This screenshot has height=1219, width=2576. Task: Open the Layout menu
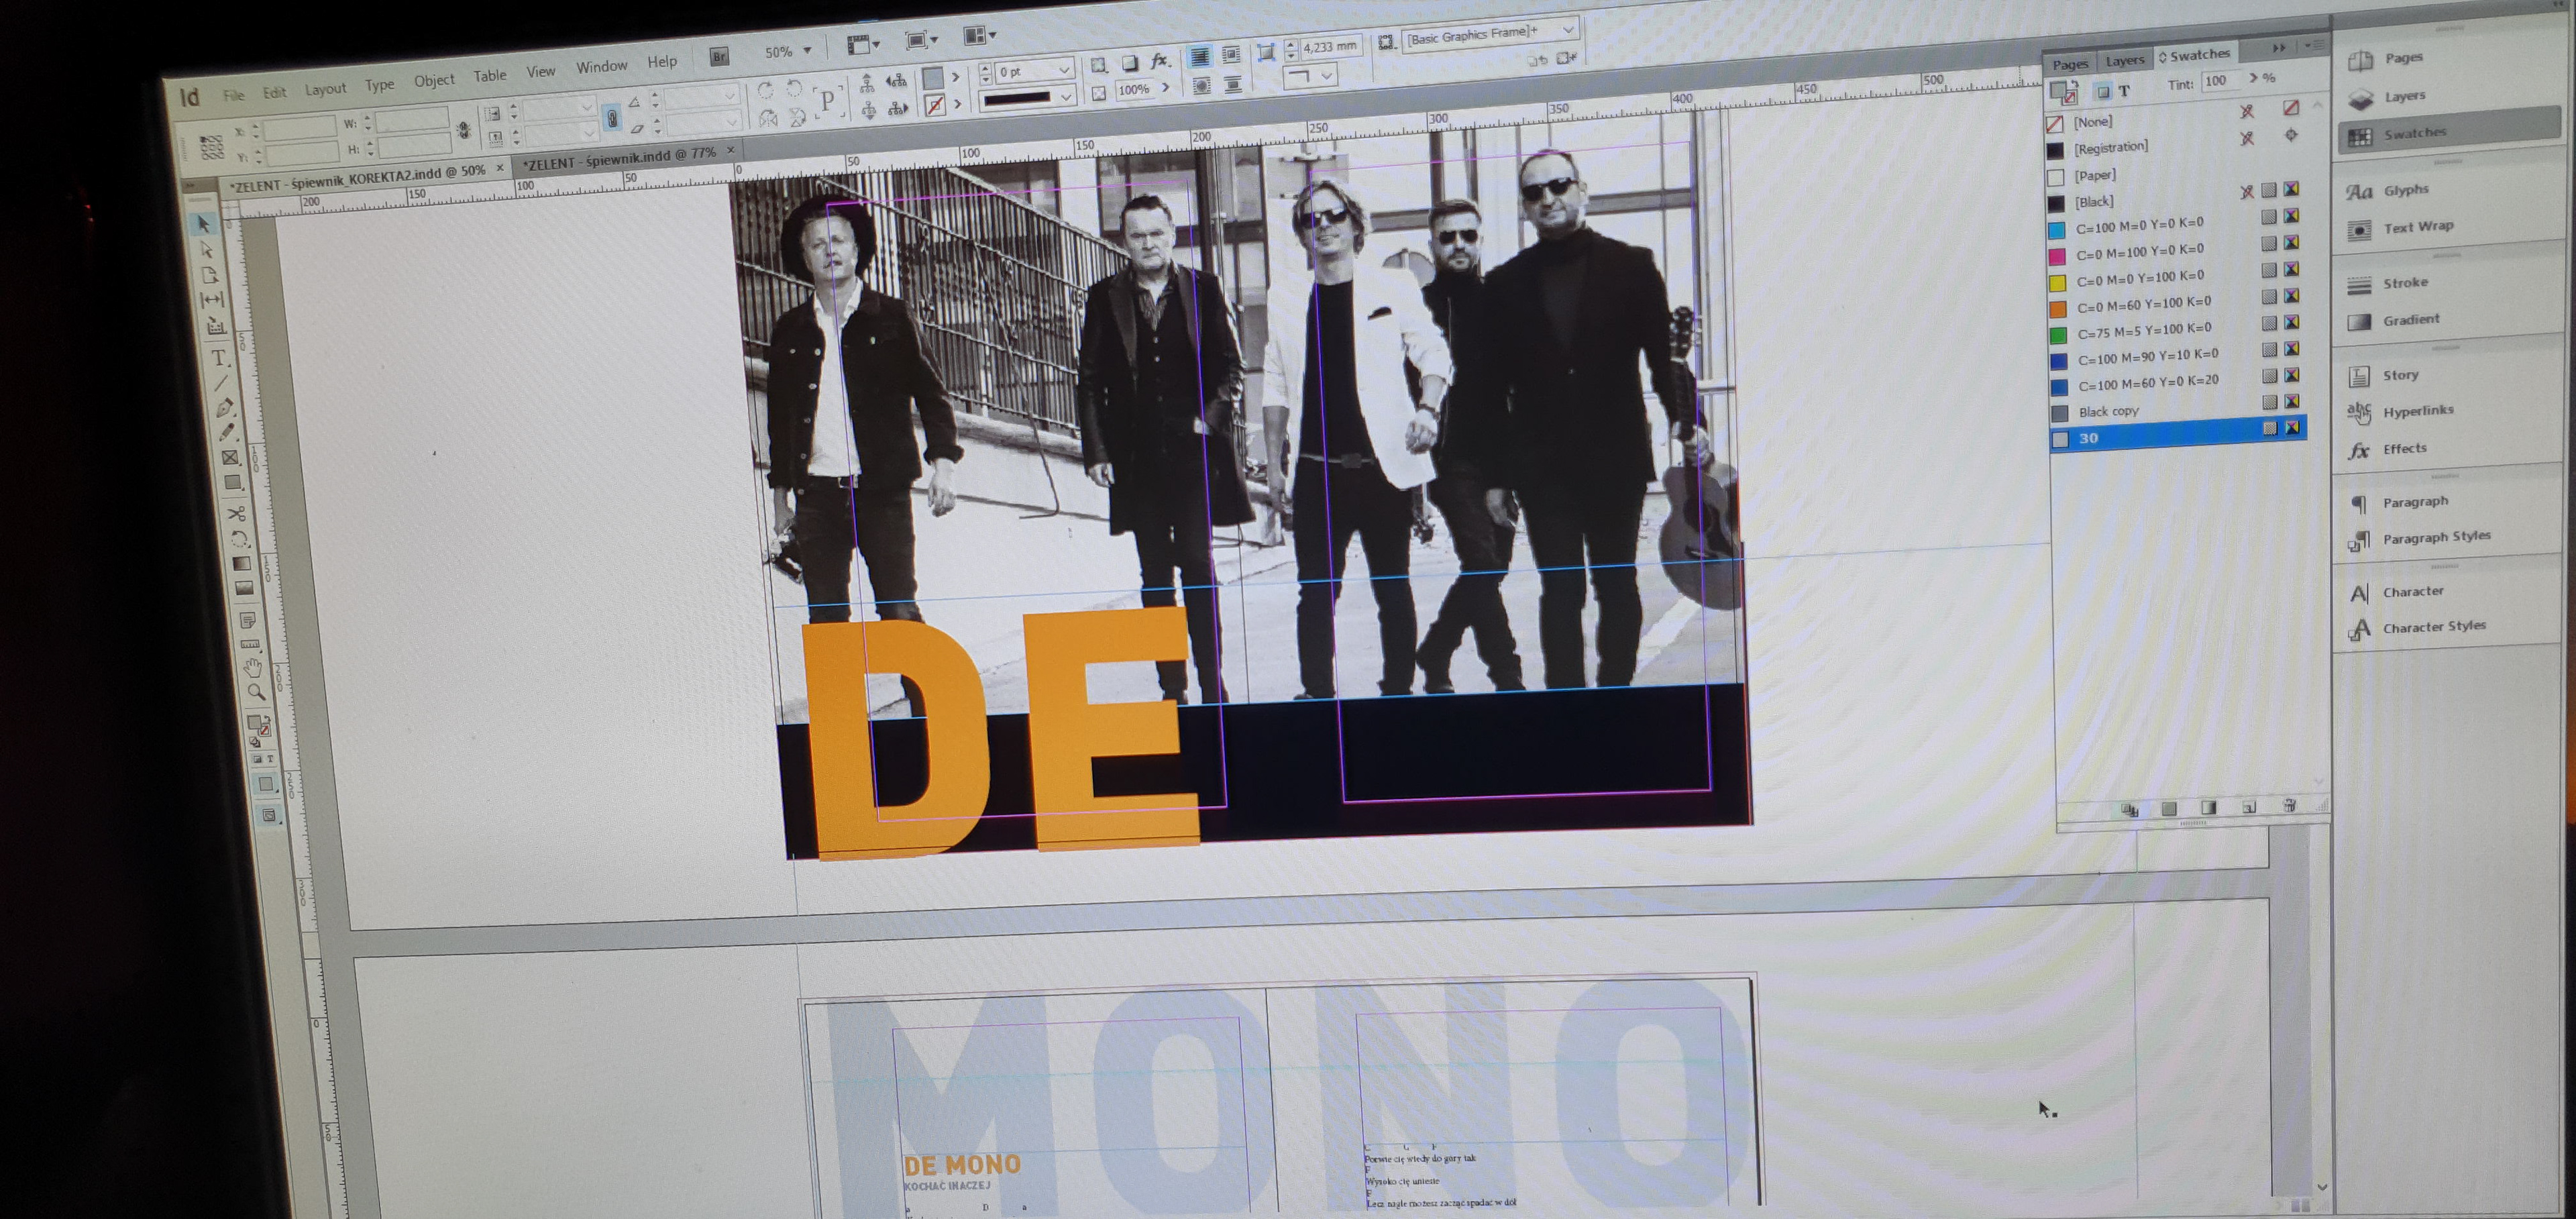tap(325, 89)
